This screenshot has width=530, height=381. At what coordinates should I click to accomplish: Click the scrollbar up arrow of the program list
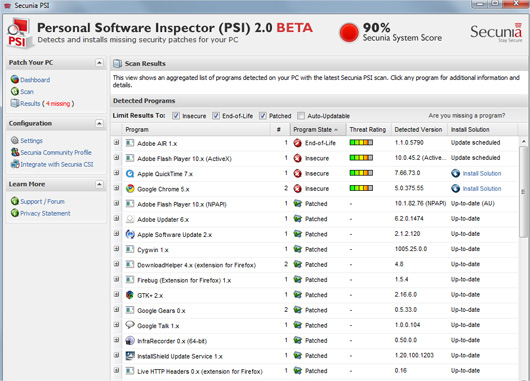tap(523, 141)
